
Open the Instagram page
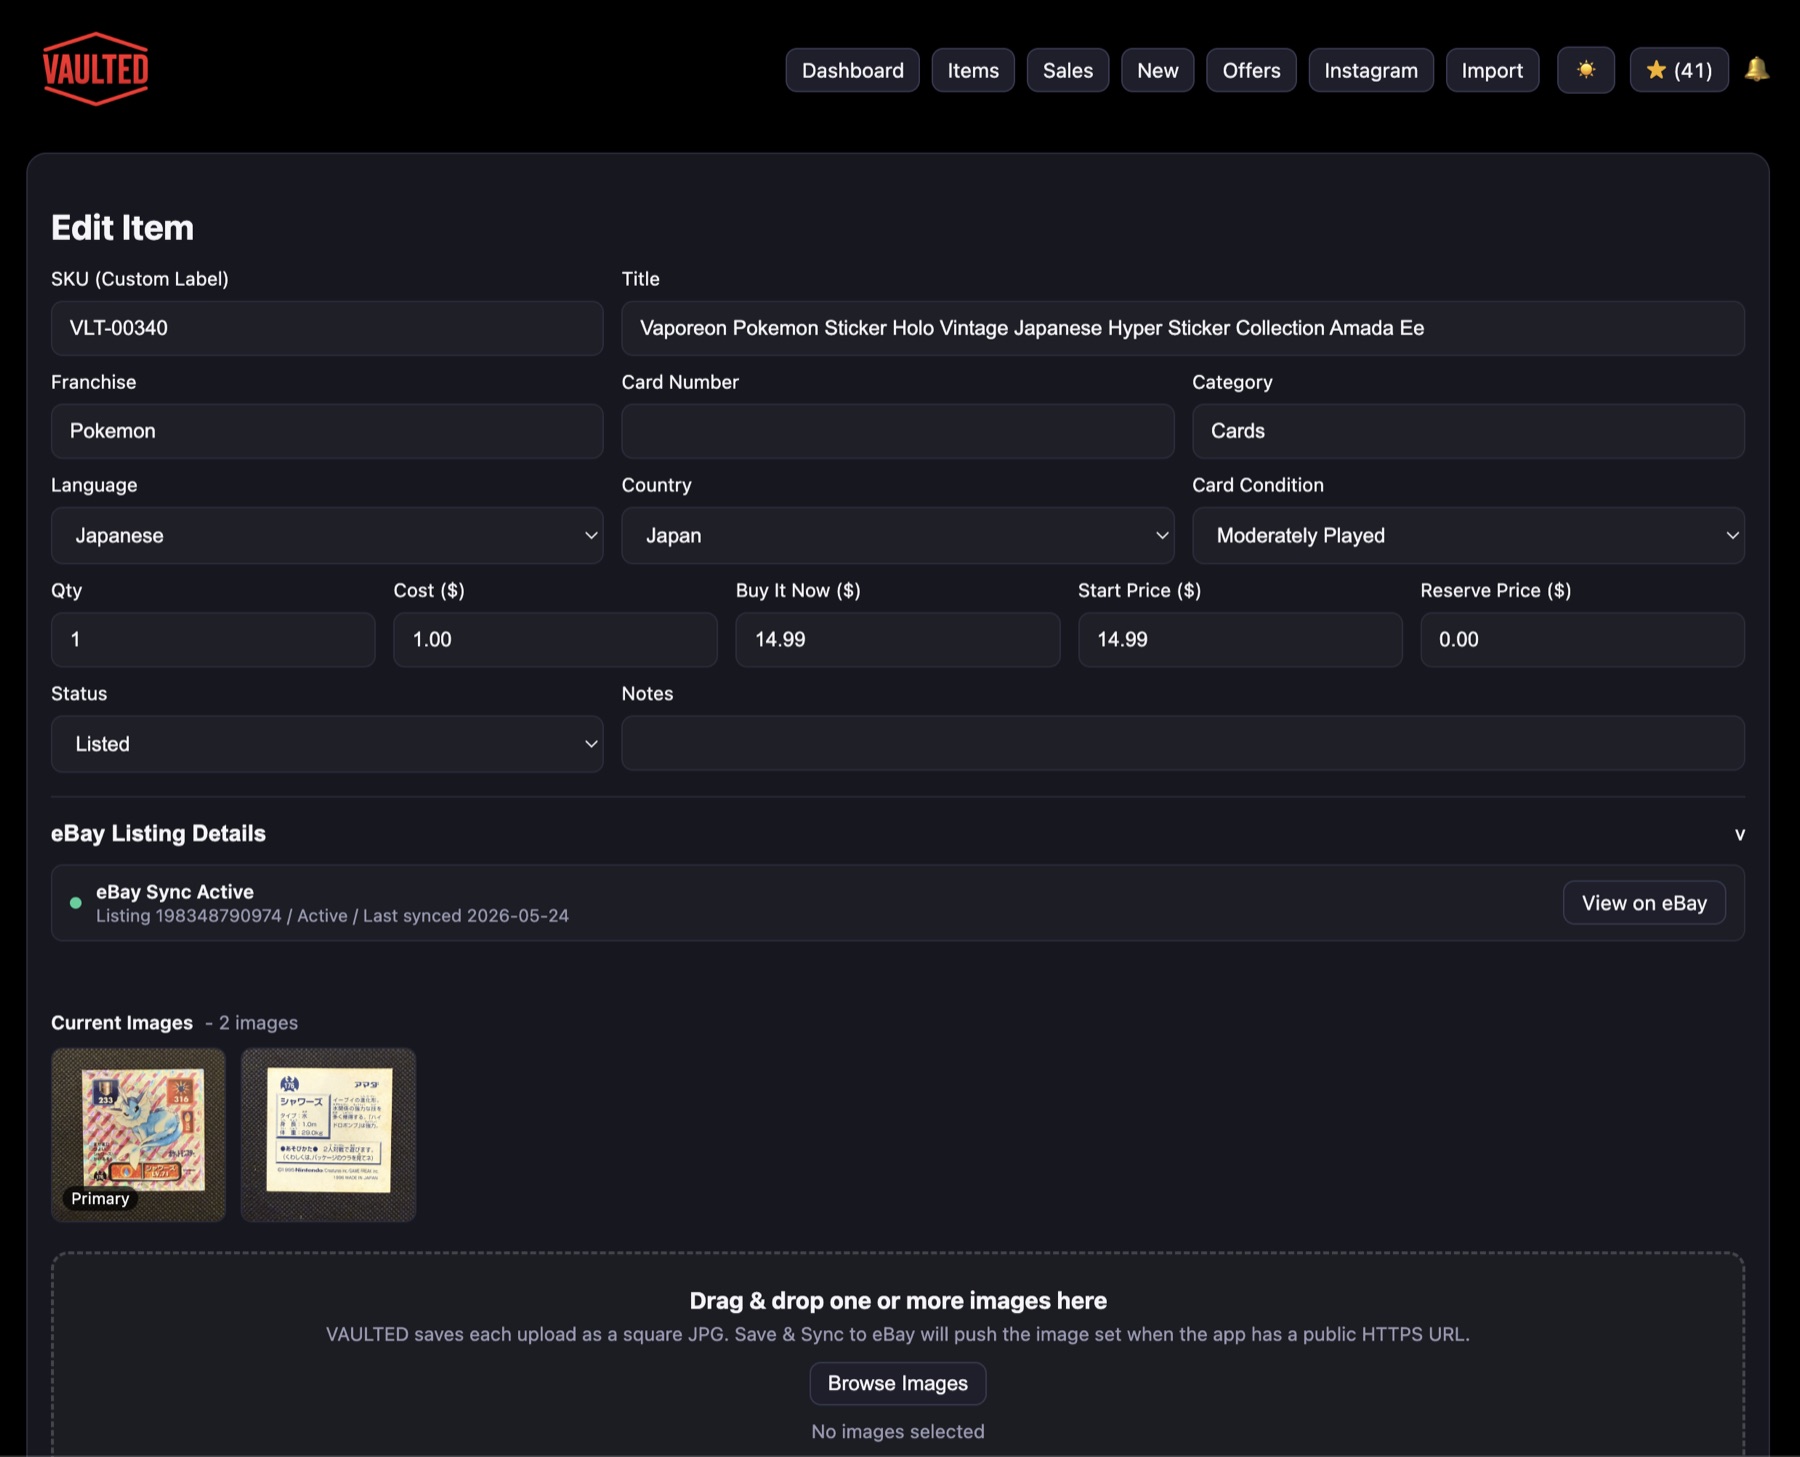(1371, 70)
